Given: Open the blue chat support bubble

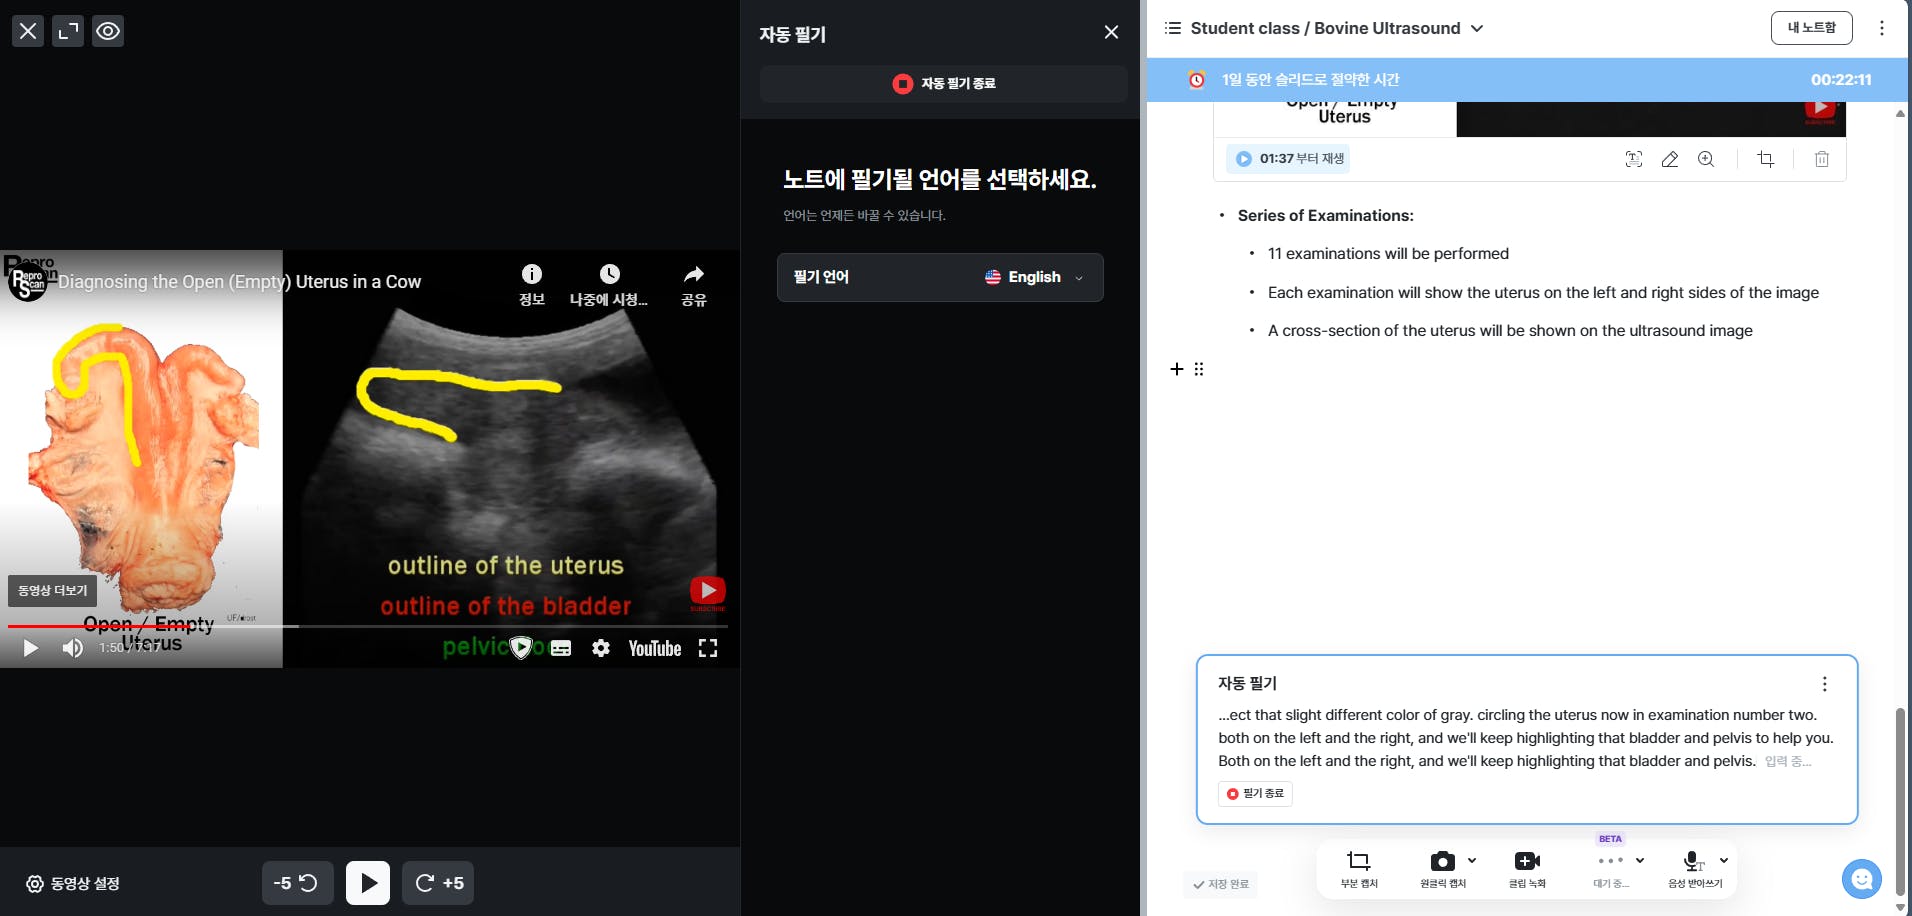Looking at the screenshot, I should coord(1862,879).
